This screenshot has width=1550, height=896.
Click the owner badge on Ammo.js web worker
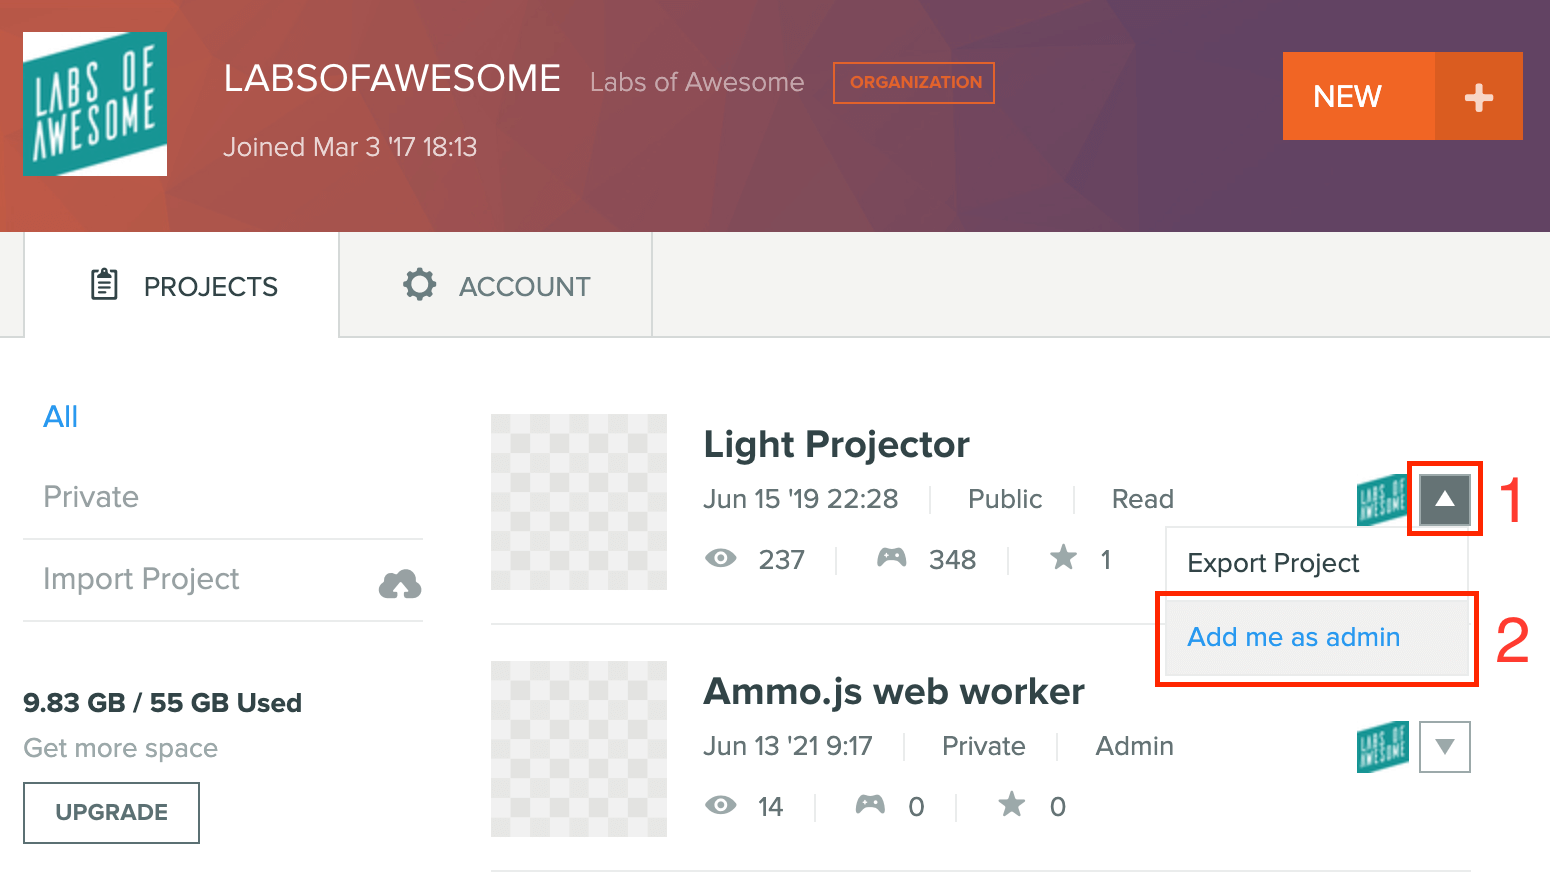(x=1382, y=747)
